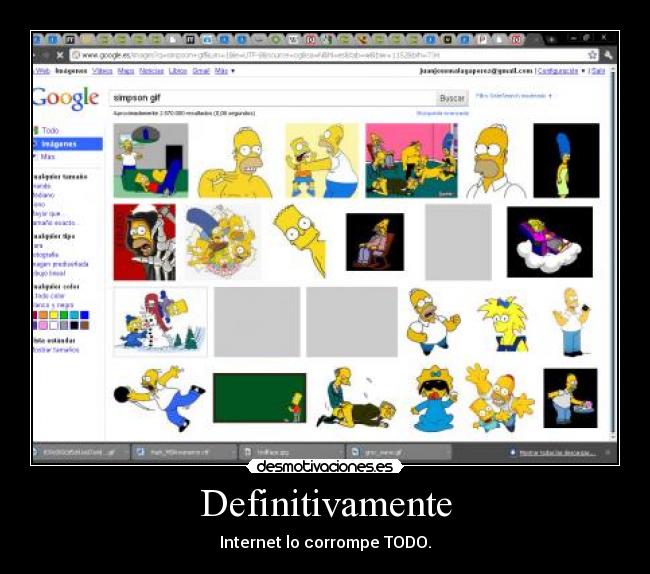Screen dimensions: 650x574
Task: Pick the black color swatch
Action: pyautogui.click(x=74, y=325)
